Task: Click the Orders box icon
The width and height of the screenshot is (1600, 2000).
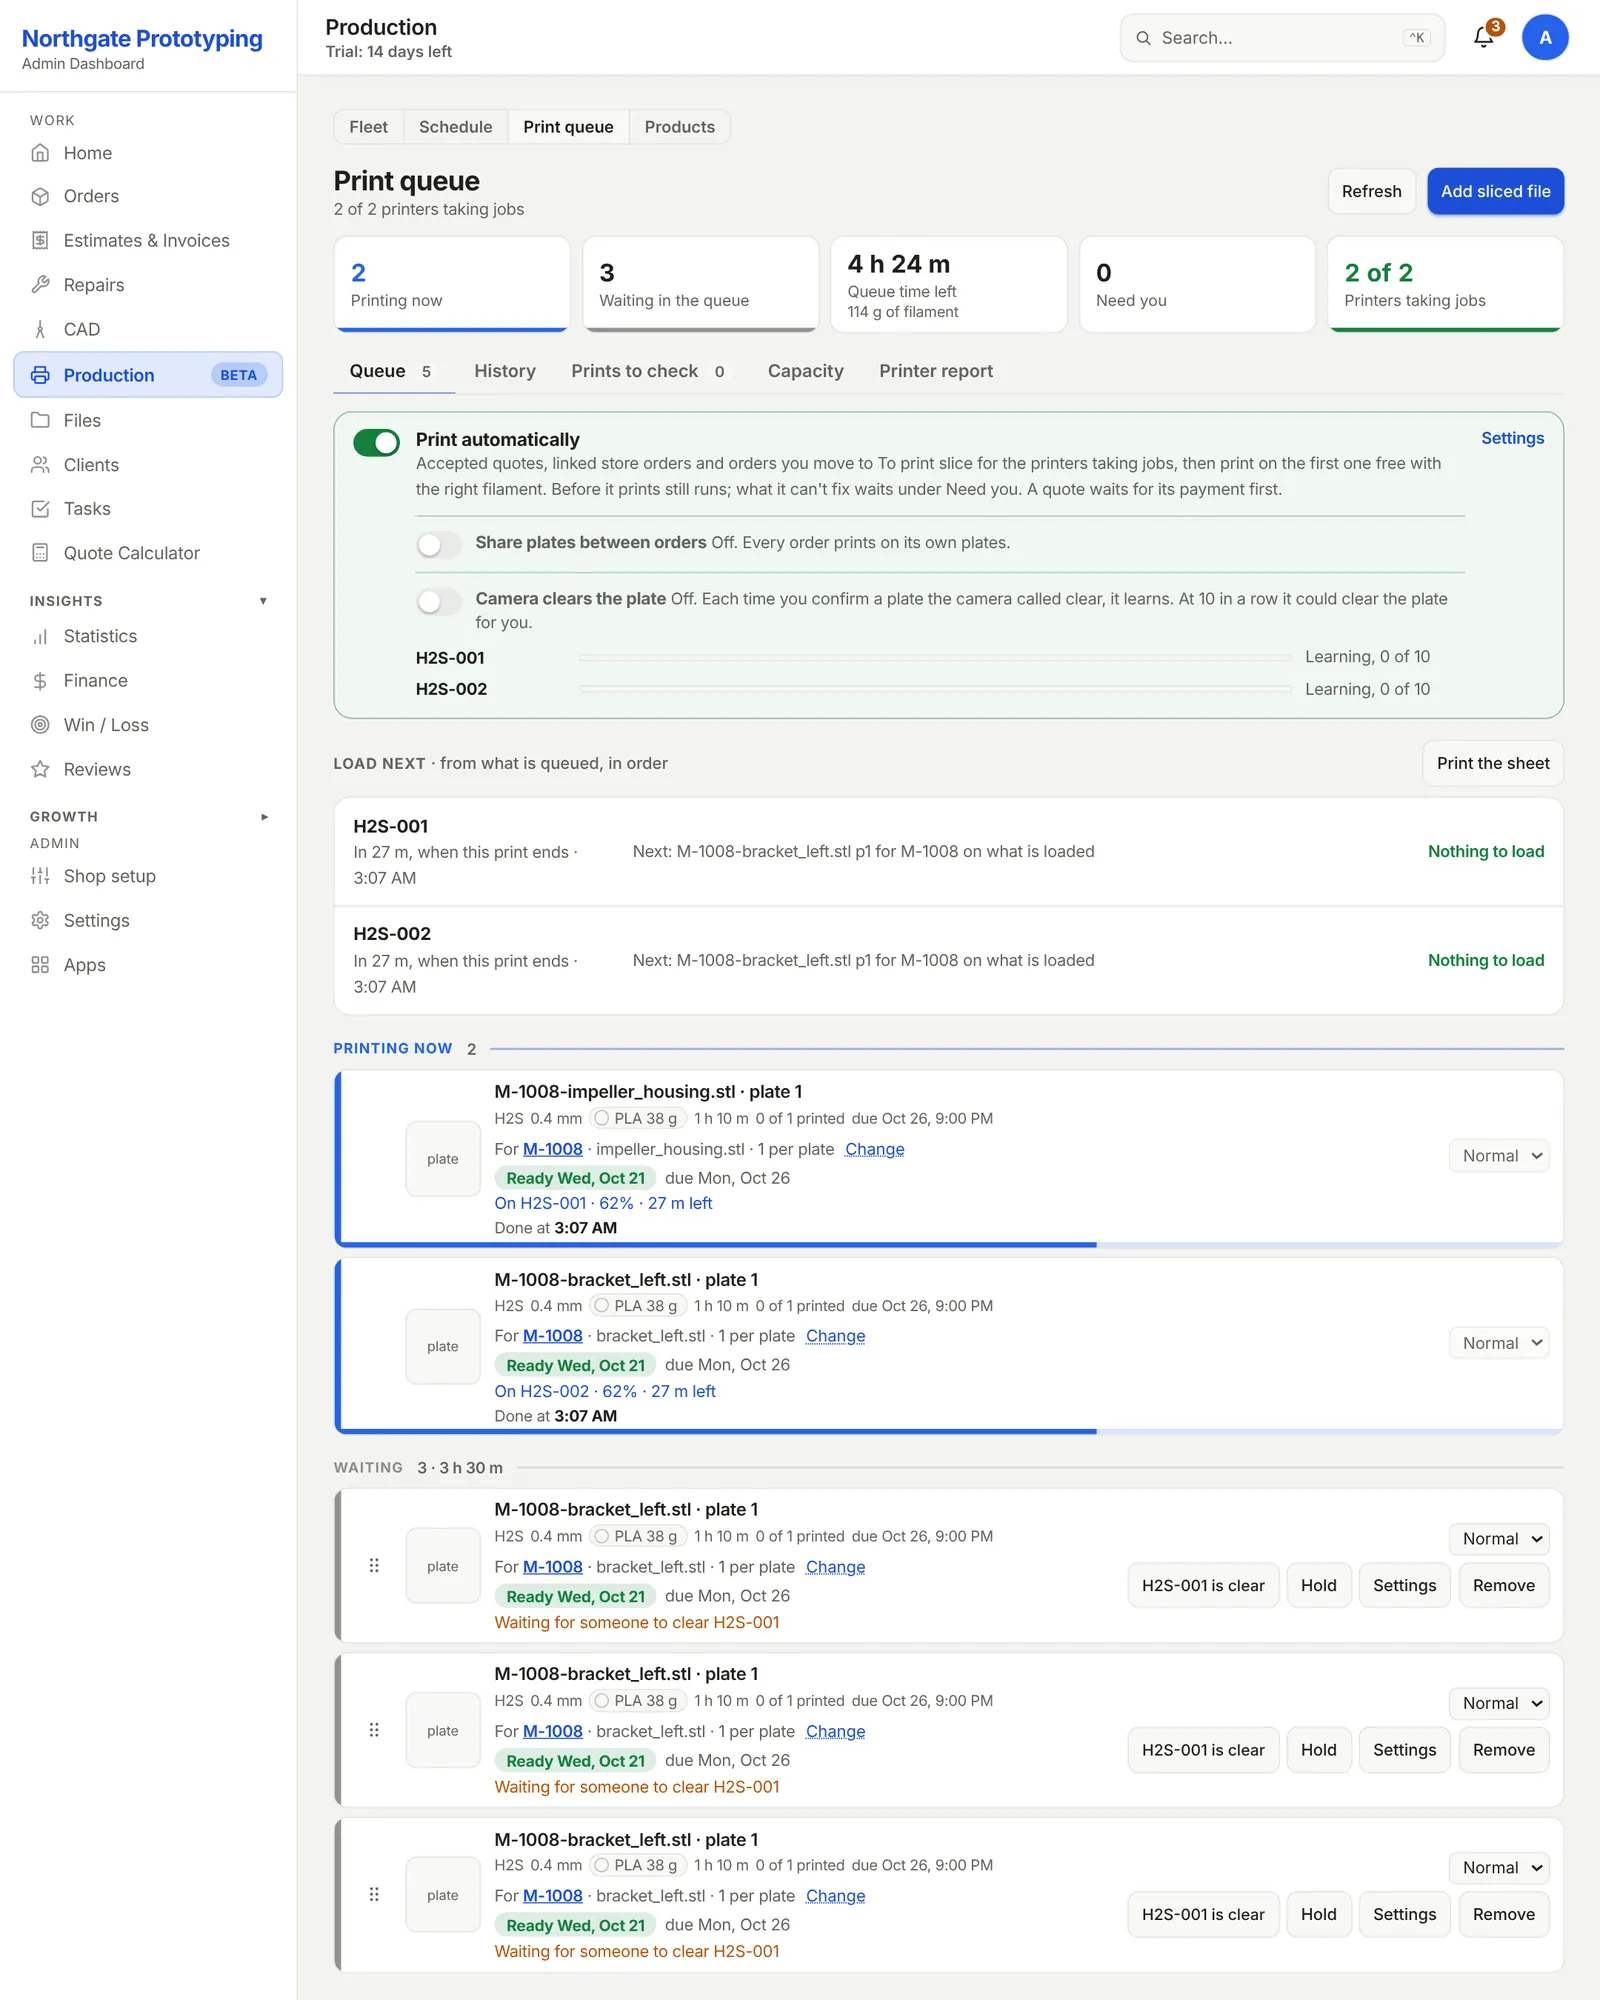Action: click(40, 196)
